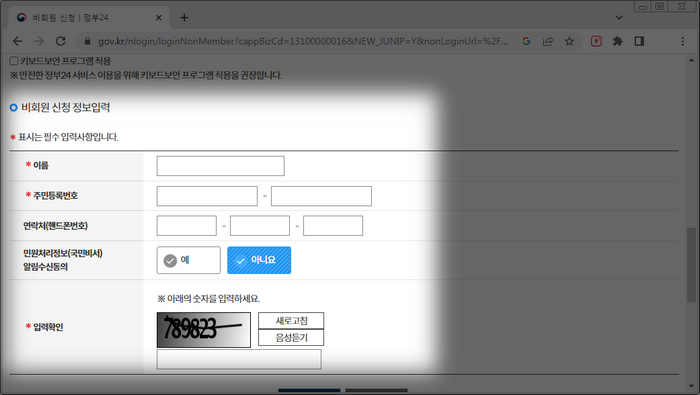The image size is (700, 395).
Task: Click the share page icon
Action: 548,42
